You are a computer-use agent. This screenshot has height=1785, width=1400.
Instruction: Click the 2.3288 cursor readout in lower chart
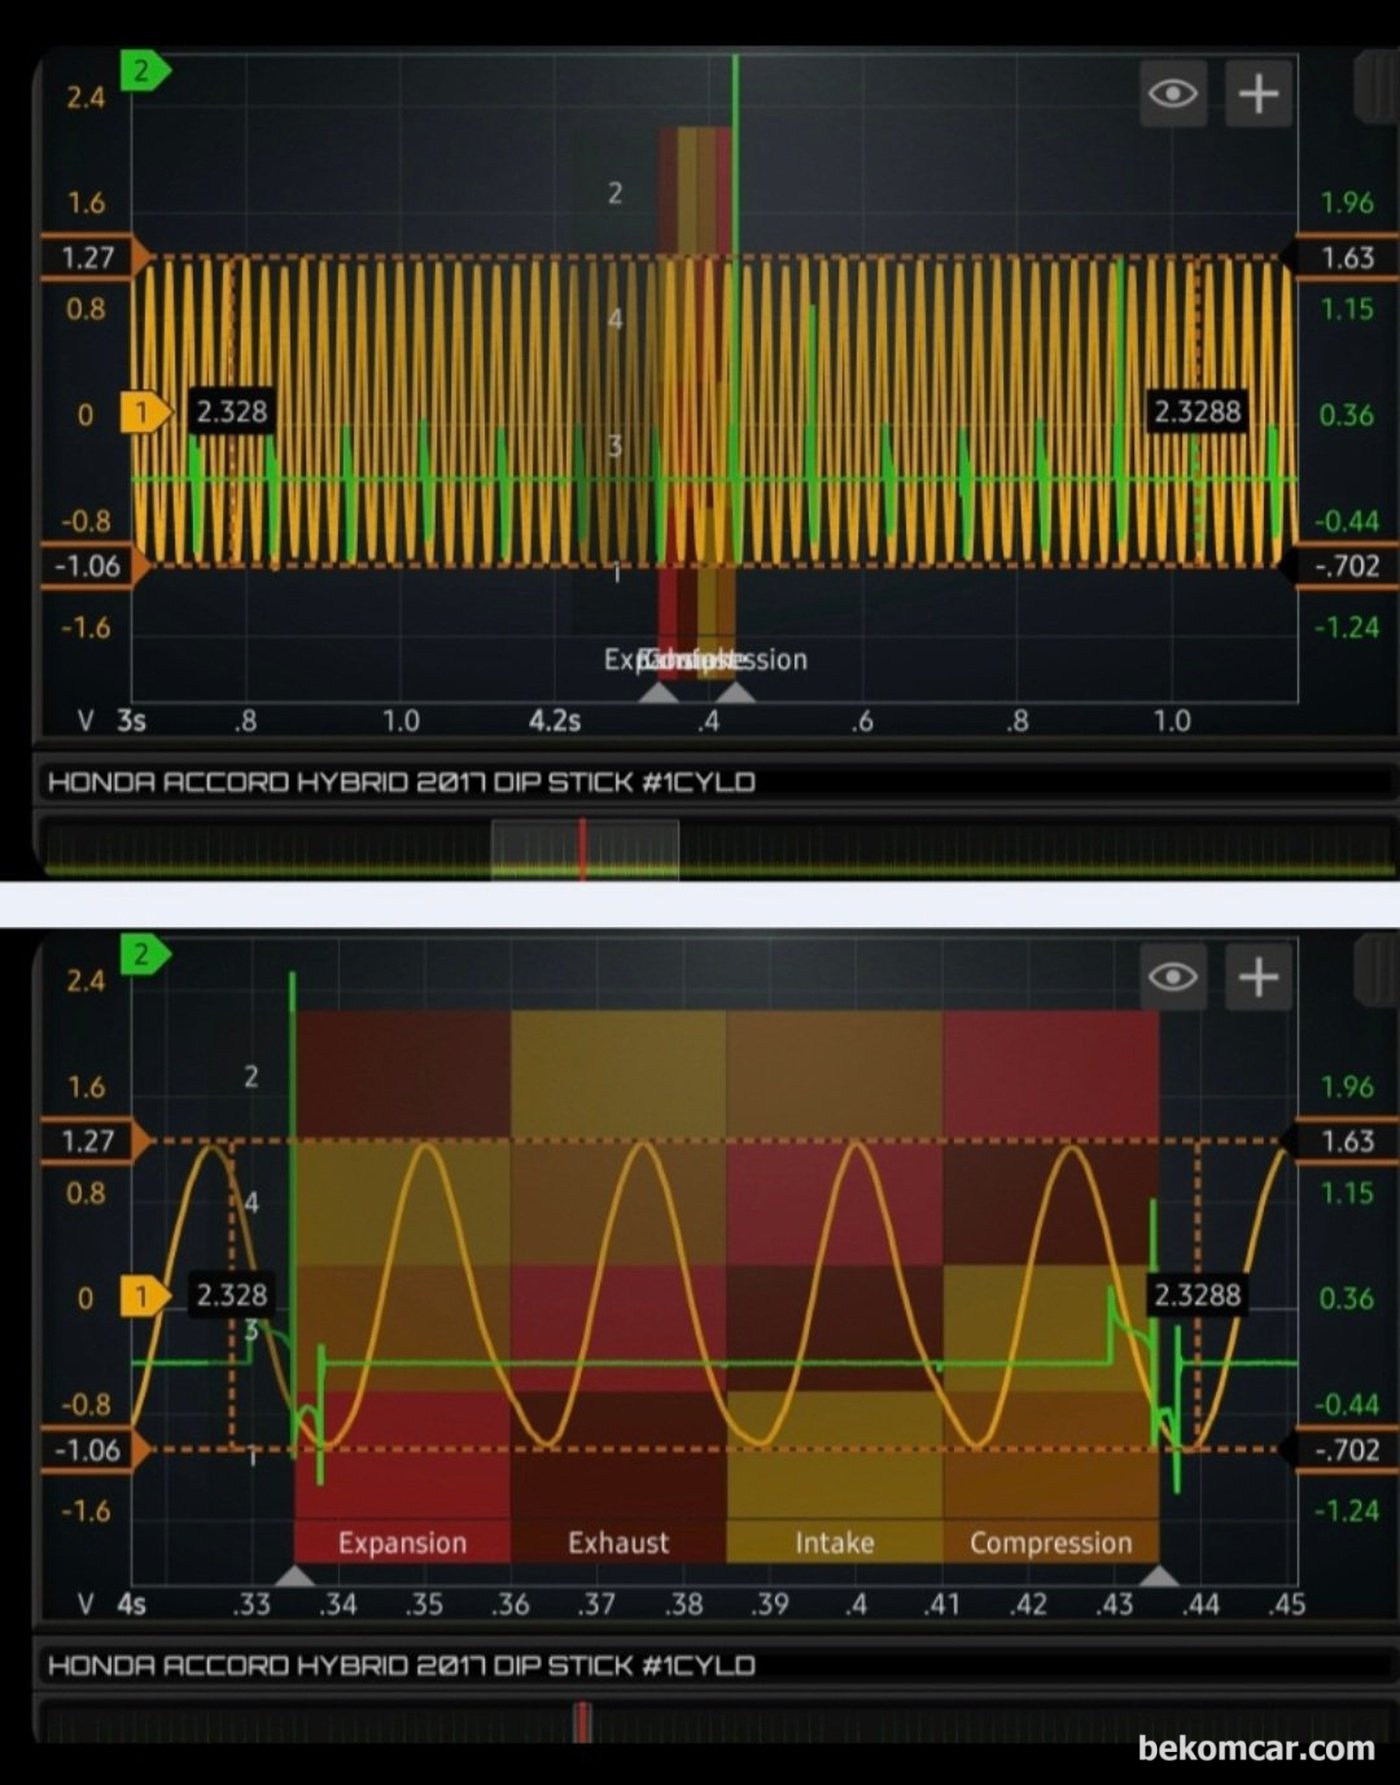point(1197,1295)
